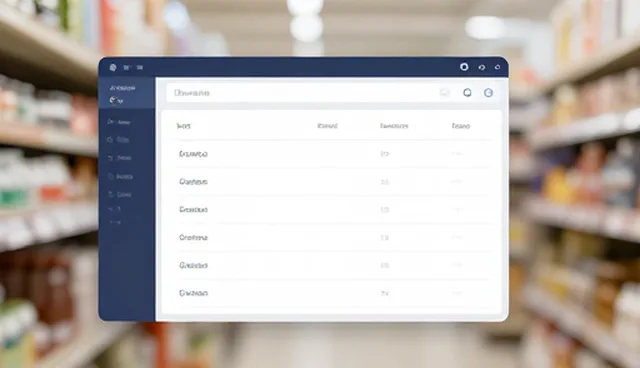Sort by the second table column header
Image resolution: width=640 pixels, height=368 pixels.
(327, 126)
